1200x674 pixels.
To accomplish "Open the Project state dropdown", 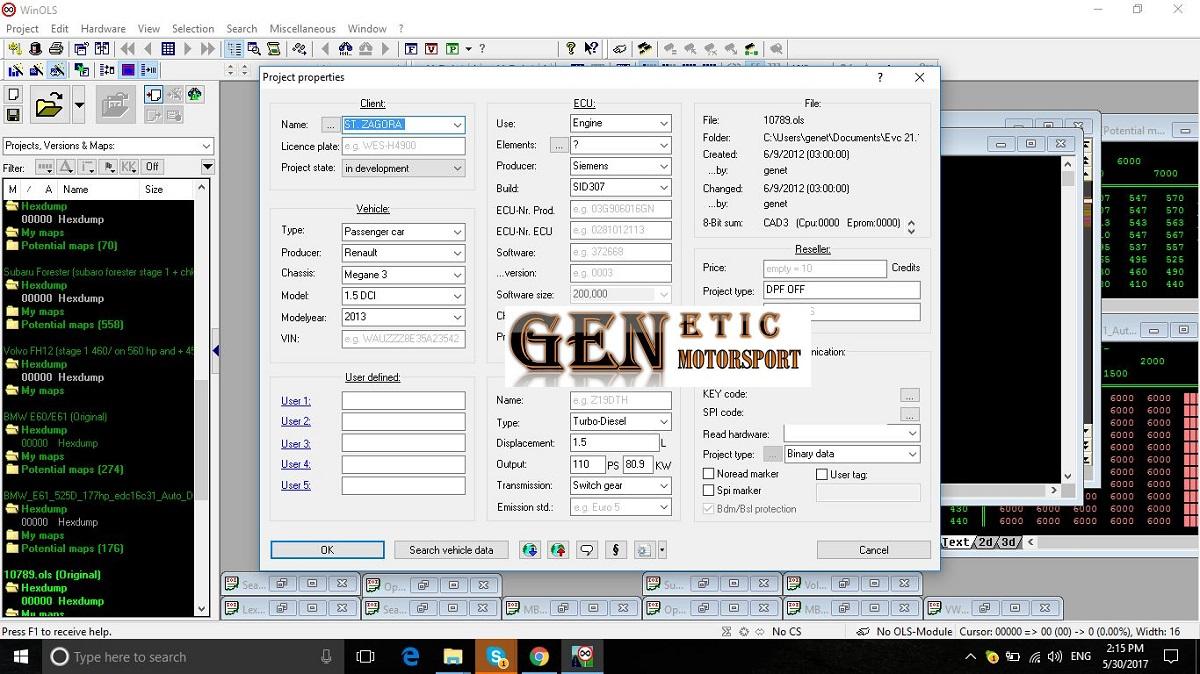I will (x=457, y=169).
